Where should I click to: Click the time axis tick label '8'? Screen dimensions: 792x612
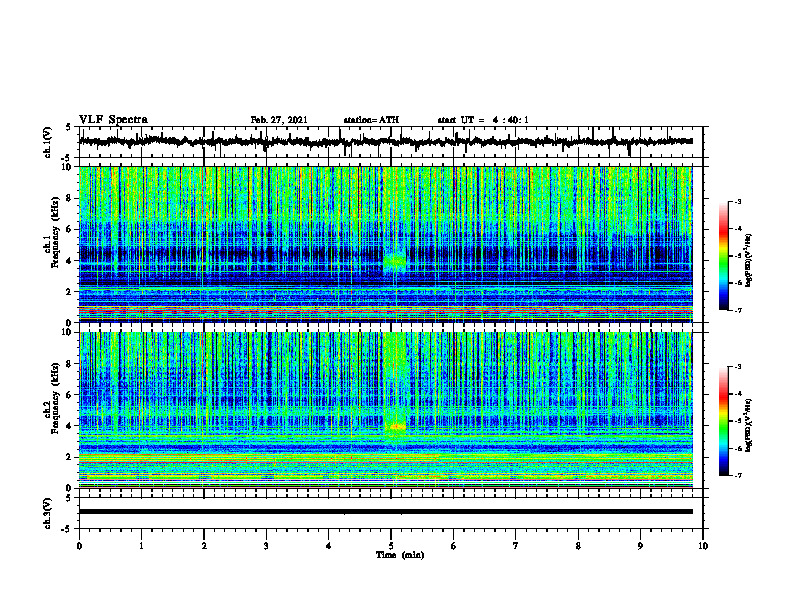[578, 546]
